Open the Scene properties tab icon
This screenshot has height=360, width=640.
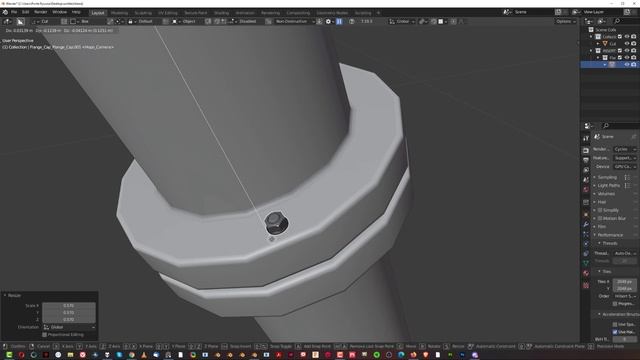point(586,180)
